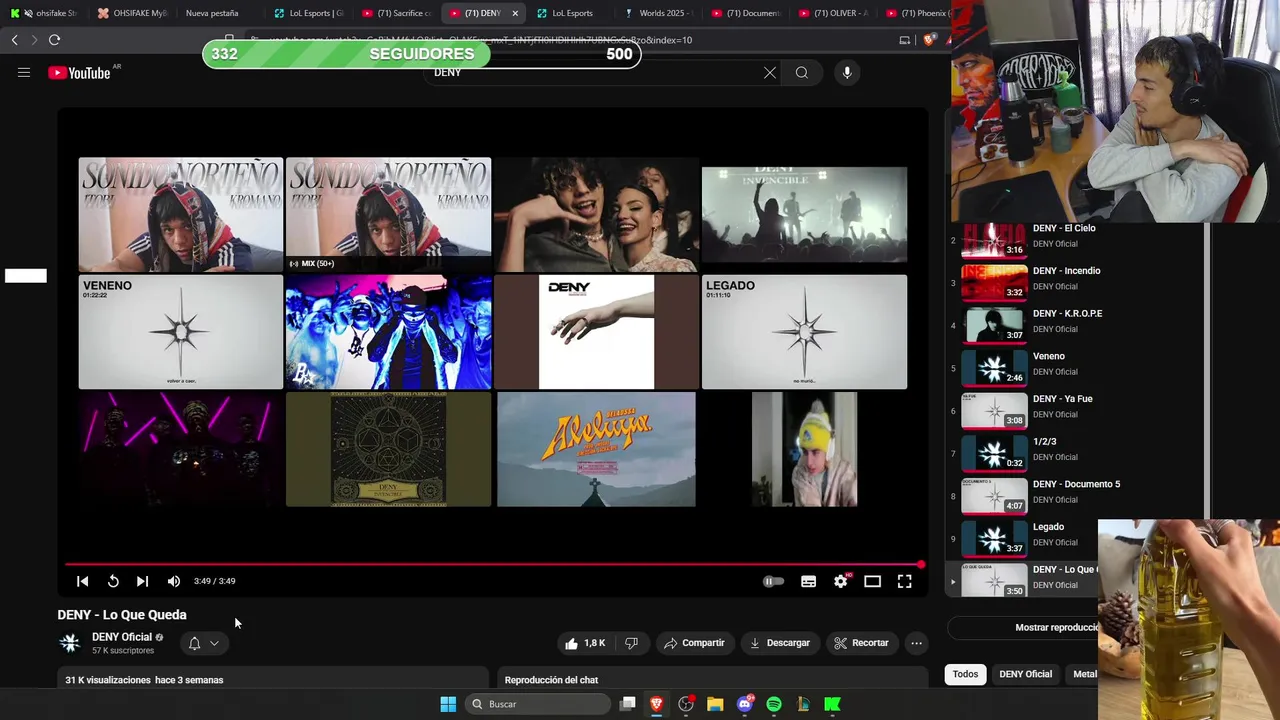1280x720 pixels.
Task: Run search with the magnifier button
Action: 802,73
